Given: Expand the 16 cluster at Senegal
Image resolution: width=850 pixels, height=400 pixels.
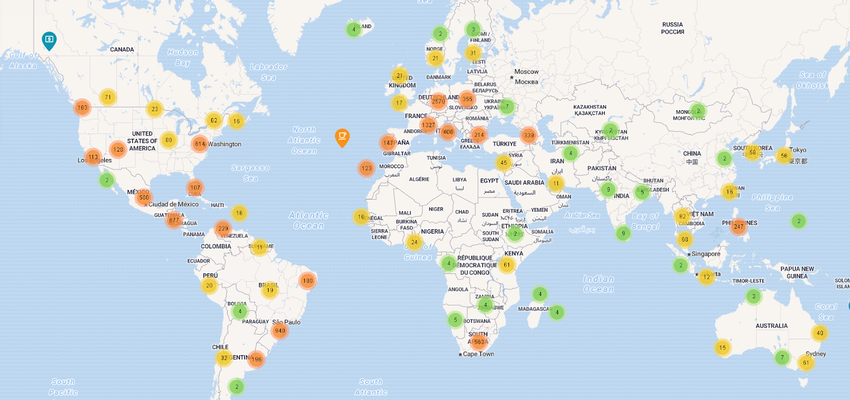Looking at the screenshot, I should (x=361, y=217).
